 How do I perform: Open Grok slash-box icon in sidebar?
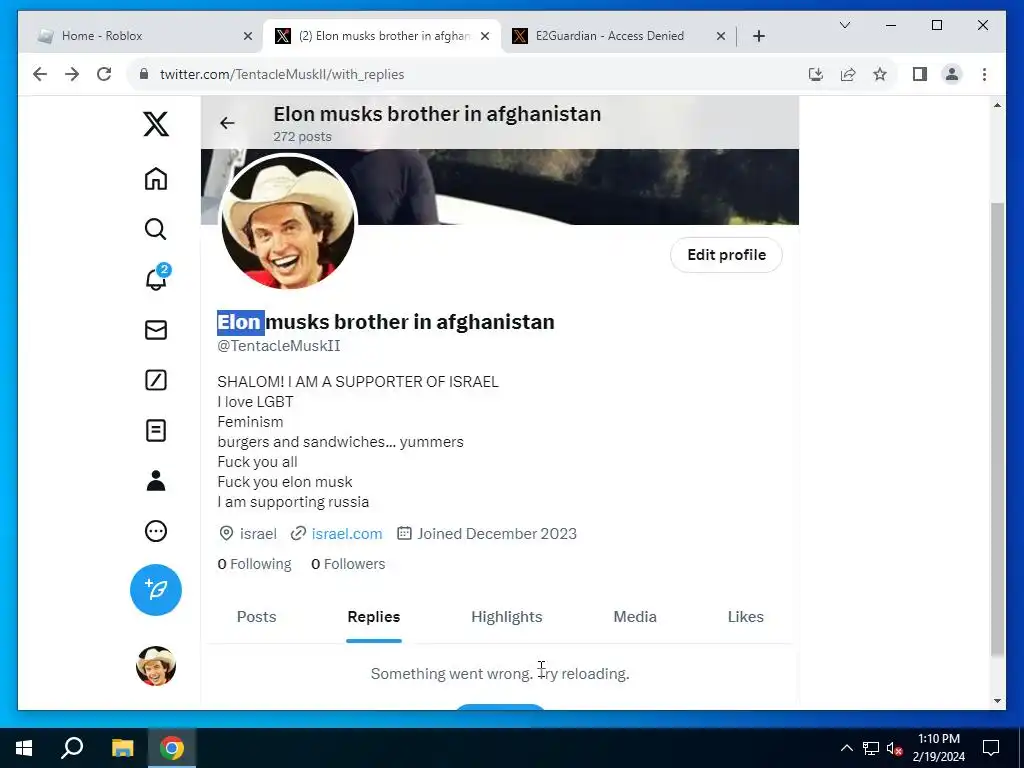click(x=155, y=380)
